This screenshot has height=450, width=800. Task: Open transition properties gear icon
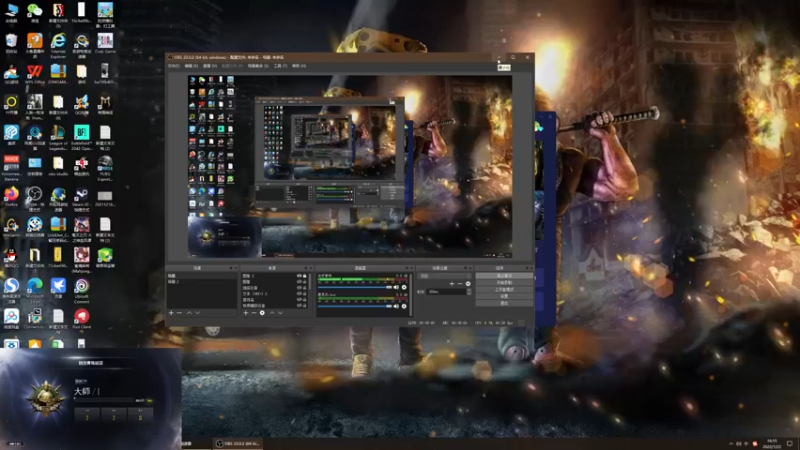(x=468, y=284)
